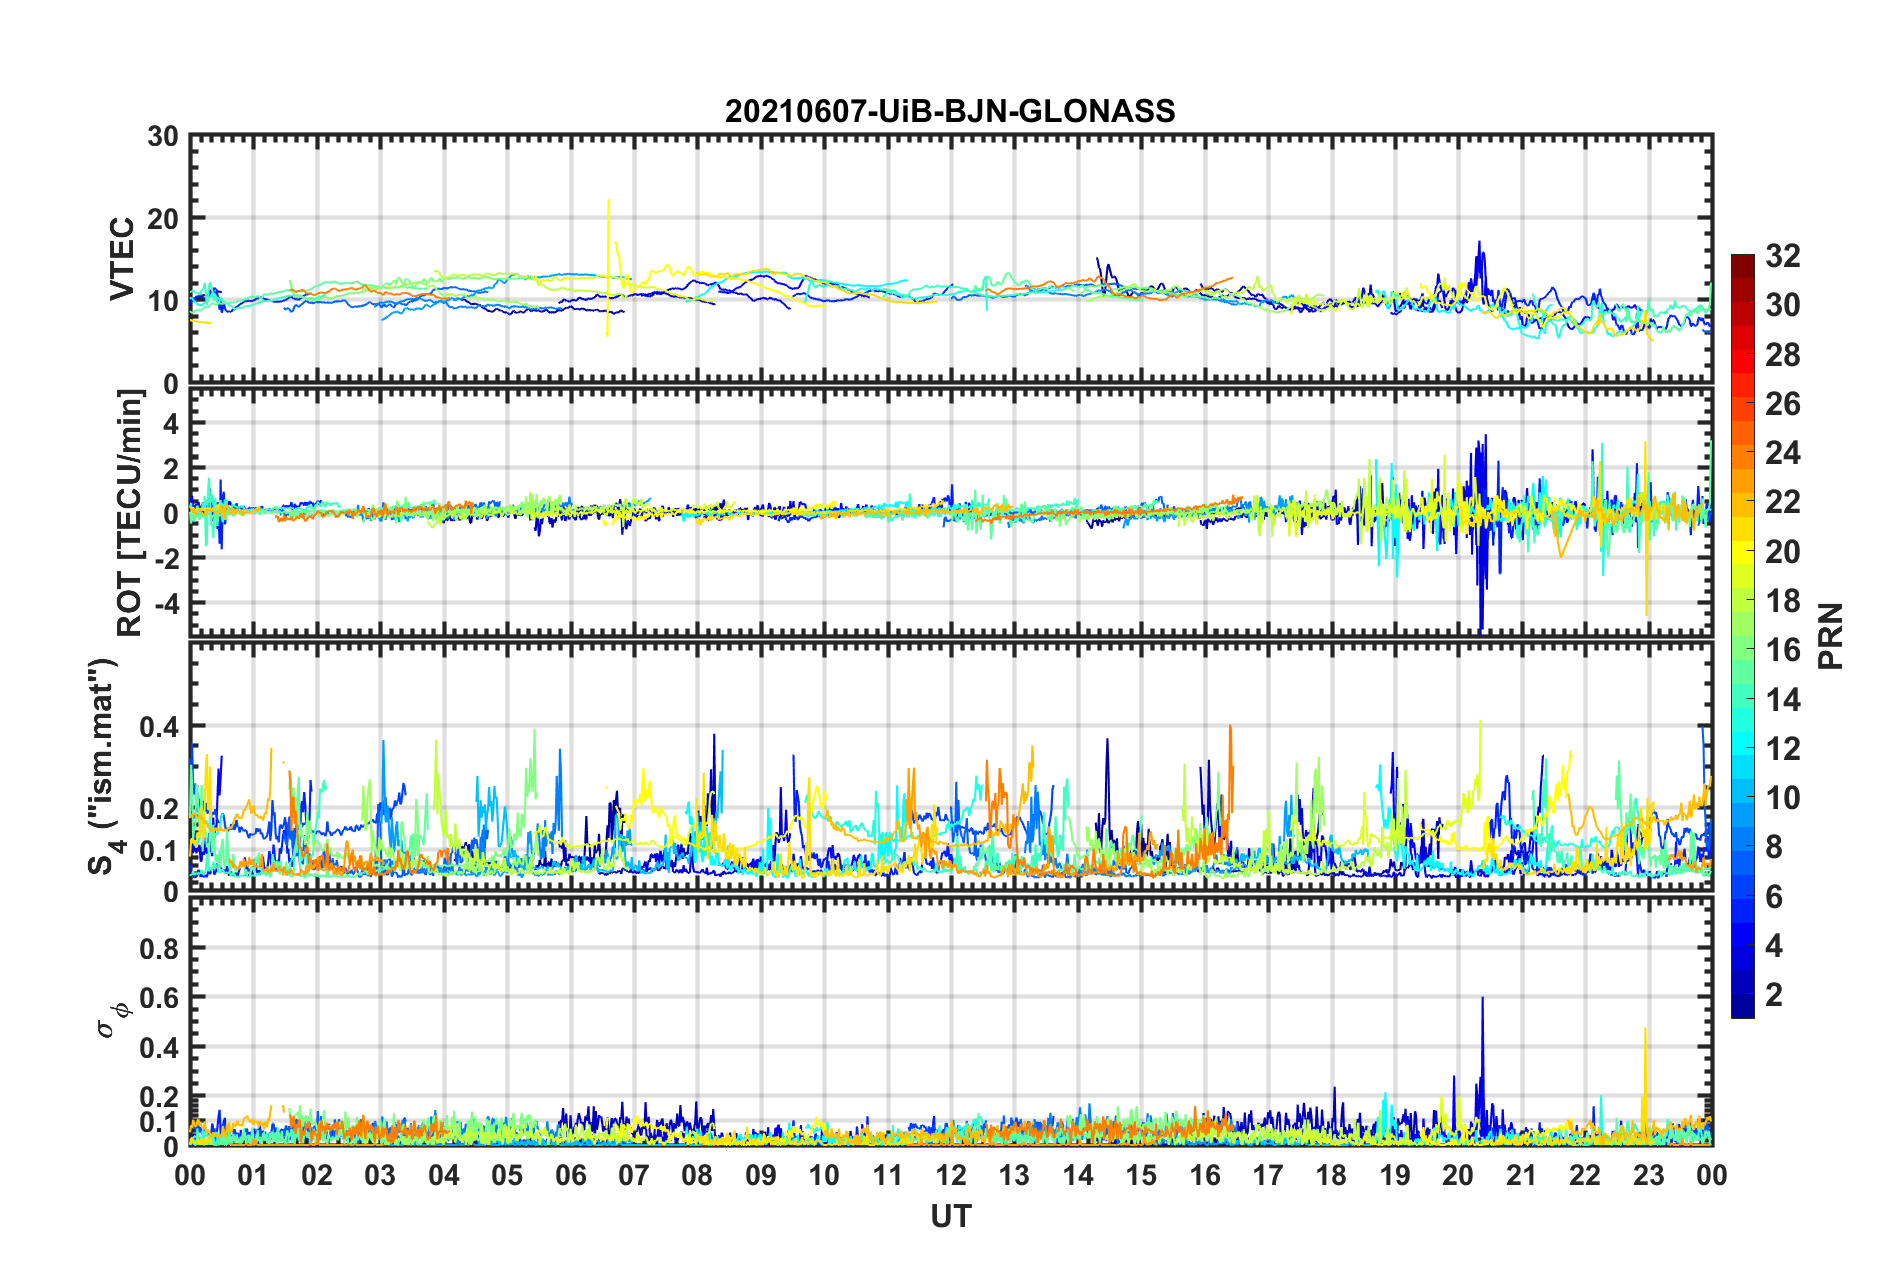Select colorbar tick label 4
The image size is (1902, 1272).
1774,946
